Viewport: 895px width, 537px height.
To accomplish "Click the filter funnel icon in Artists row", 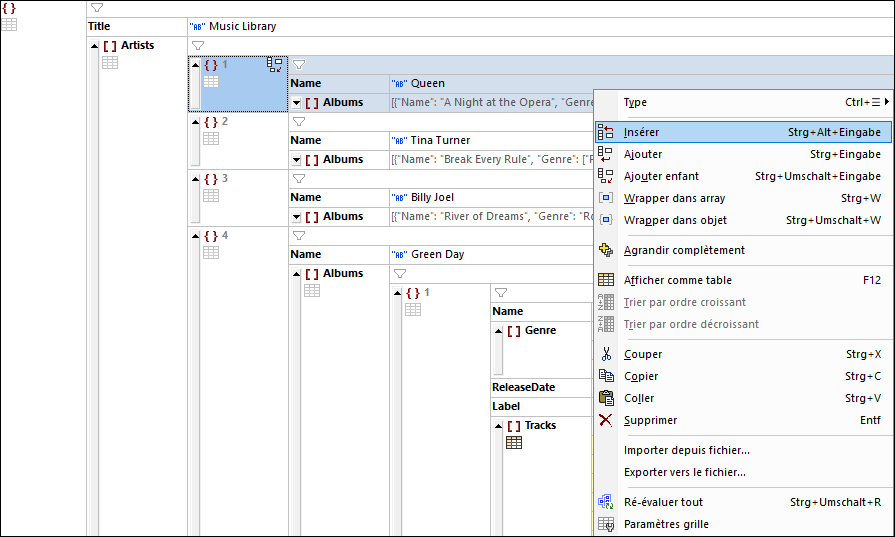I will (x=198, y=46).
